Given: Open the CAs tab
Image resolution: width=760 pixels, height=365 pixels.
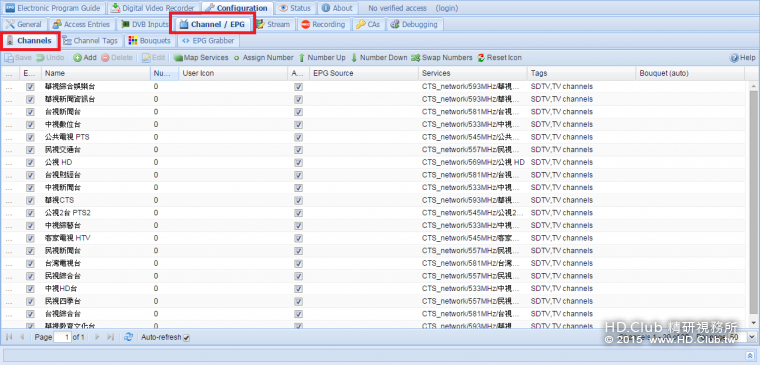Looking at the screenshot, I should coord(368,24).
